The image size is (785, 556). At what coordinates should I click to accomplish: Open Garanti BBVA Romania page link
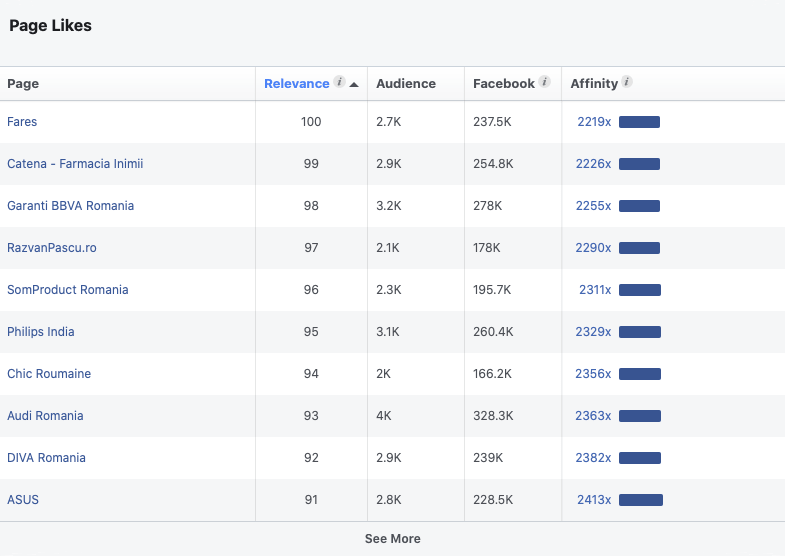70,206
